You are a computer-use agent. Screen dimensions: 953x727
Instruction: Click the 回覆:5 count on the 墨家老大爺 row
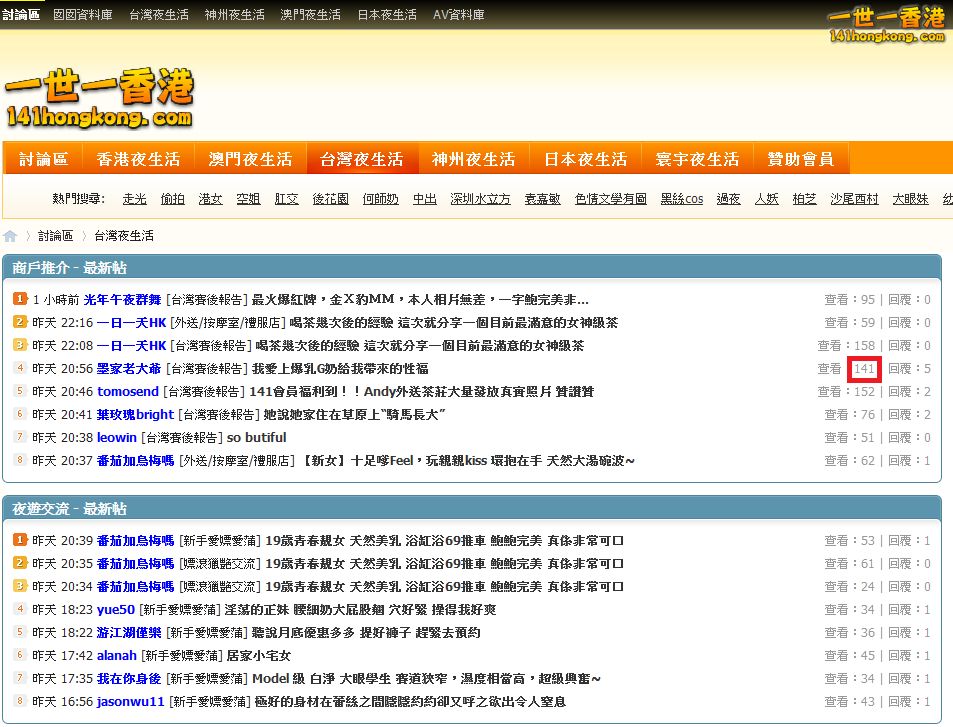point(909,369)
